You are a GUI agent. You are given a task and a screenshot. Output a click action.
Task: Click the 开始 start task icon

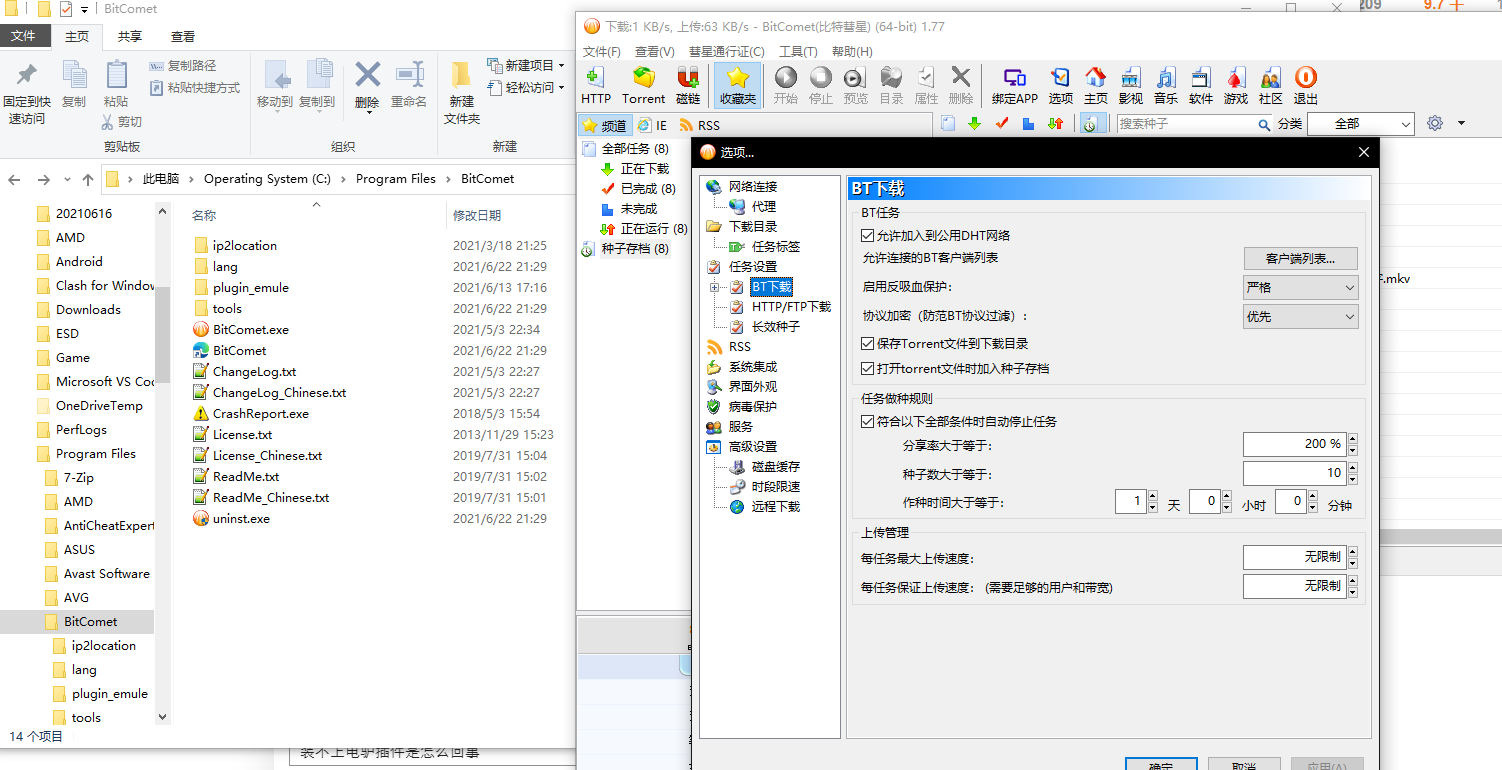tap(786, 86)
